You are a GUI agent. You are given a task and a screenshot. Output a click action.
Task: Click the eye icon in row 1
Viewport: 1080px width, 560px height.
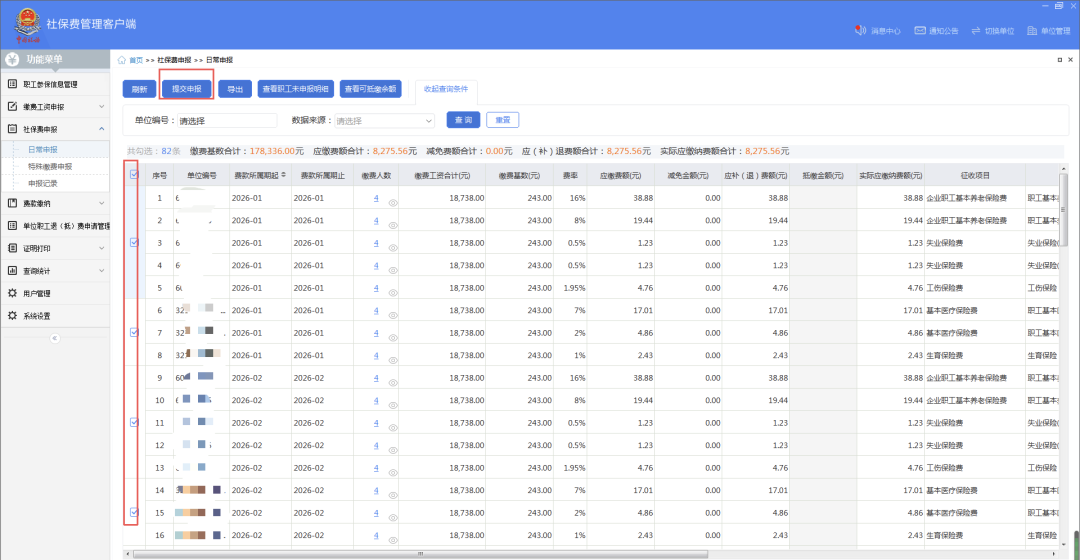pos(393,203)
